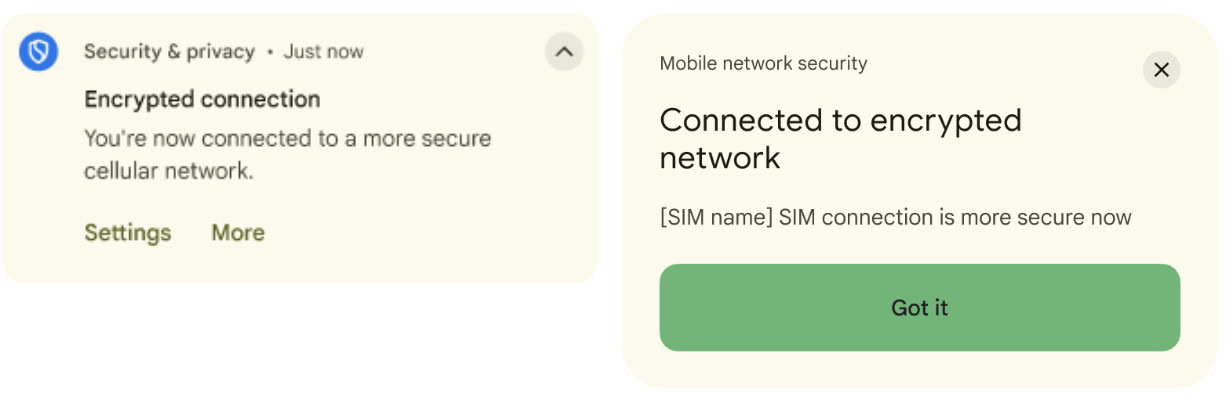Tap the Mobile network security header label
The width and height of the screenshot is (1228, 406).
[x=763, y=64]
